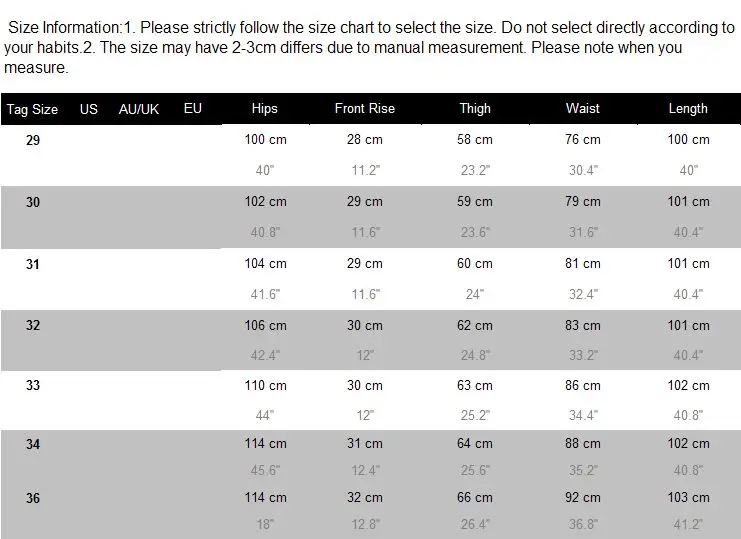Select the 110 cm hips value
The height and width of the screenshot is (539, 741).
[266, 385]
